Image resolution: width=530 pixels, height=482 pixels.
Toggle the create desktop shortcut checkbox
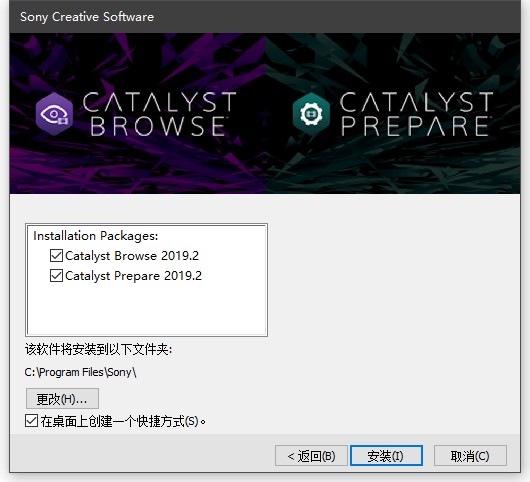pos(31,421)
